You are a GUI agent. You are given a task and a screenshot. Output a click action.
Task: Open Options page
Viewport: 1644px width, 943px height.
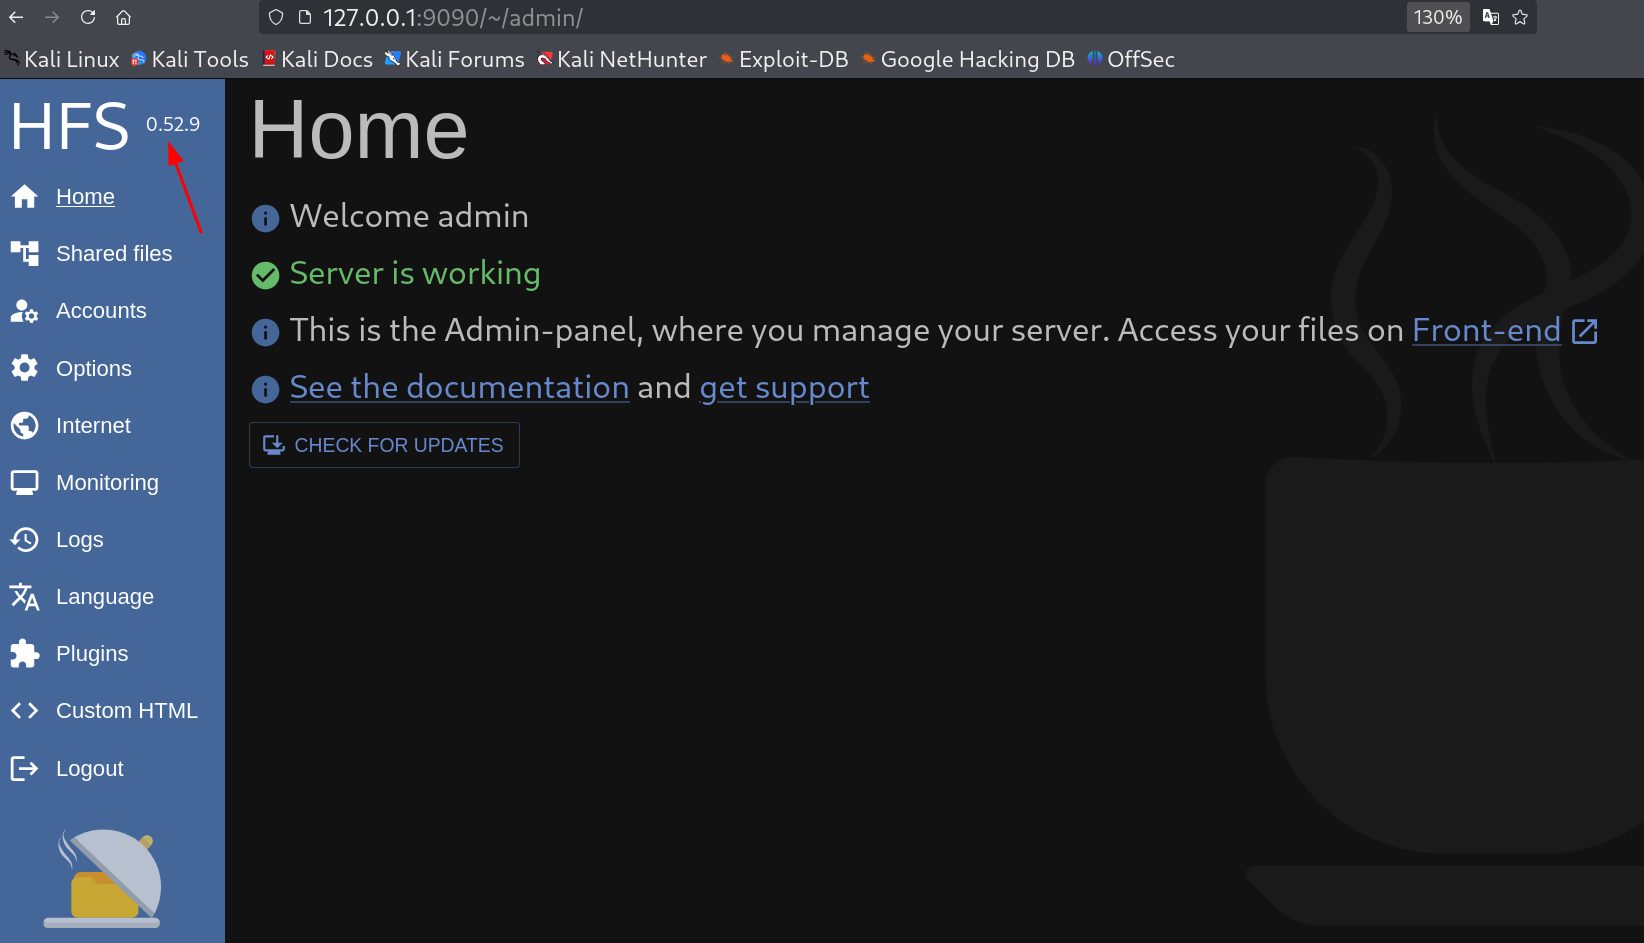click(94, 369)
